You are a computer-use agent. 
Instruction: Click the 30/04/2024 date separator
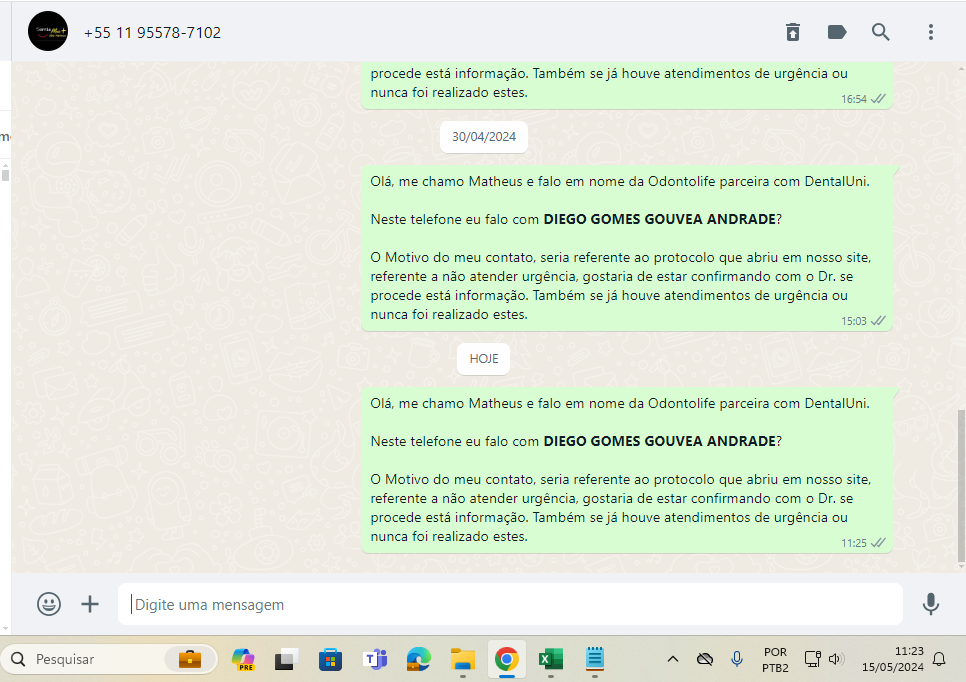pos(484,137)
